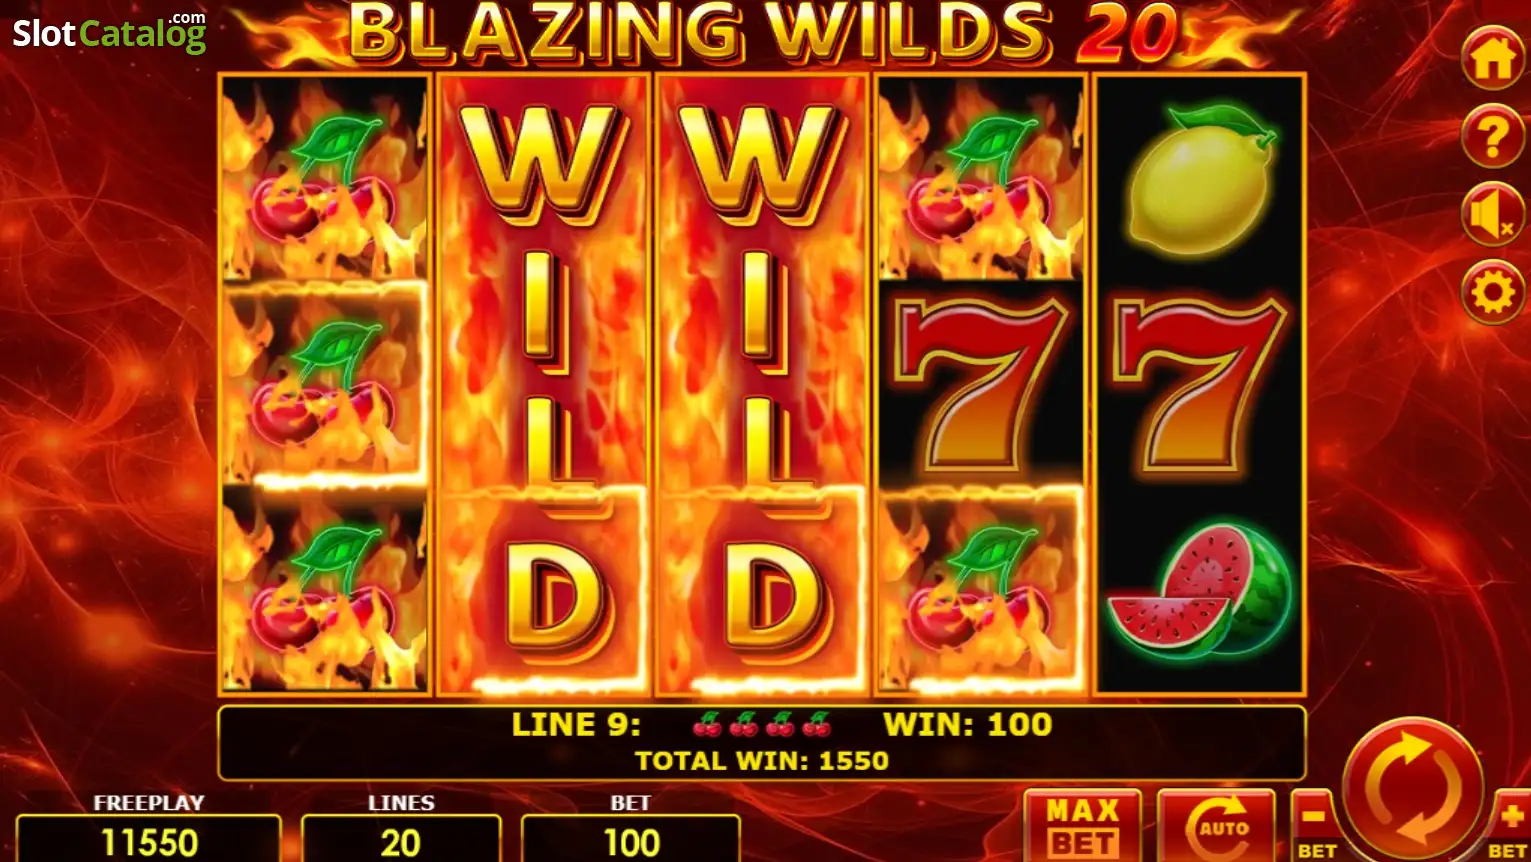
Task: Open the help question mark icon
Action: tap(1492, 137)
